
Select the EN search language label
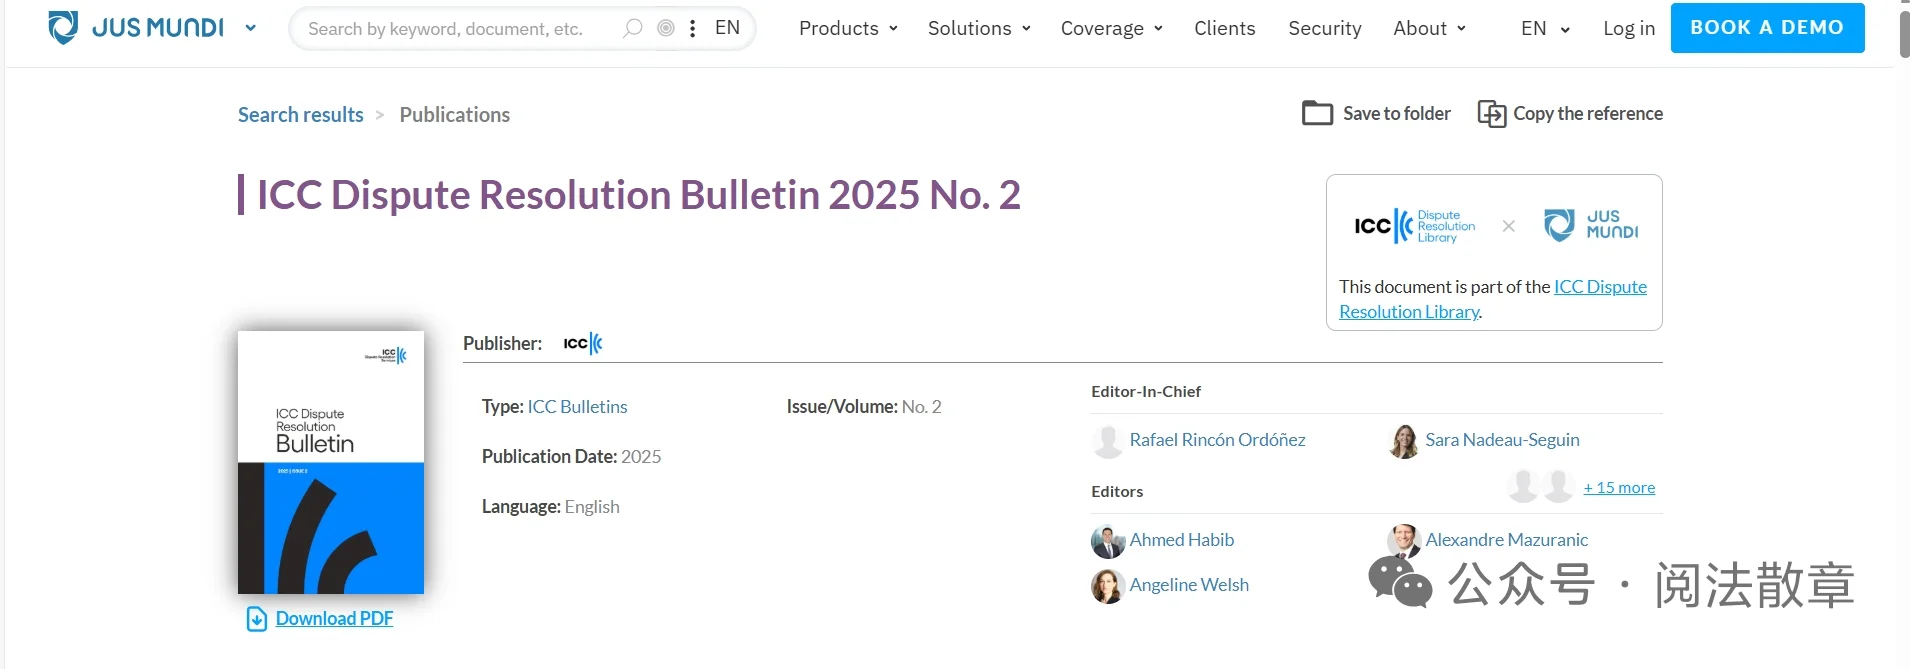point(727,28)
